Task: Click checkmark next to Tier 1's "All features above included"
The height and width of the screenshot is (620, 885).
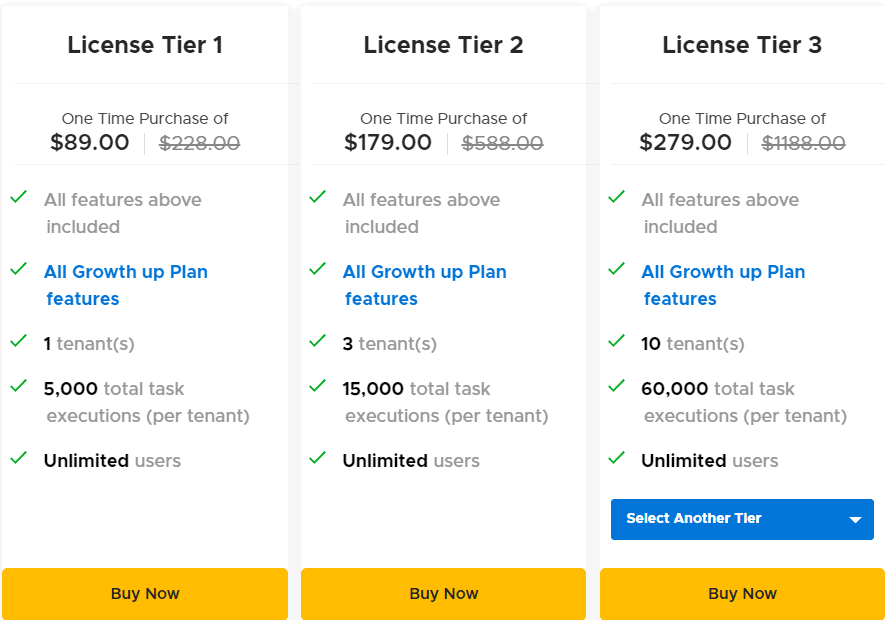Action: [18, 198]
